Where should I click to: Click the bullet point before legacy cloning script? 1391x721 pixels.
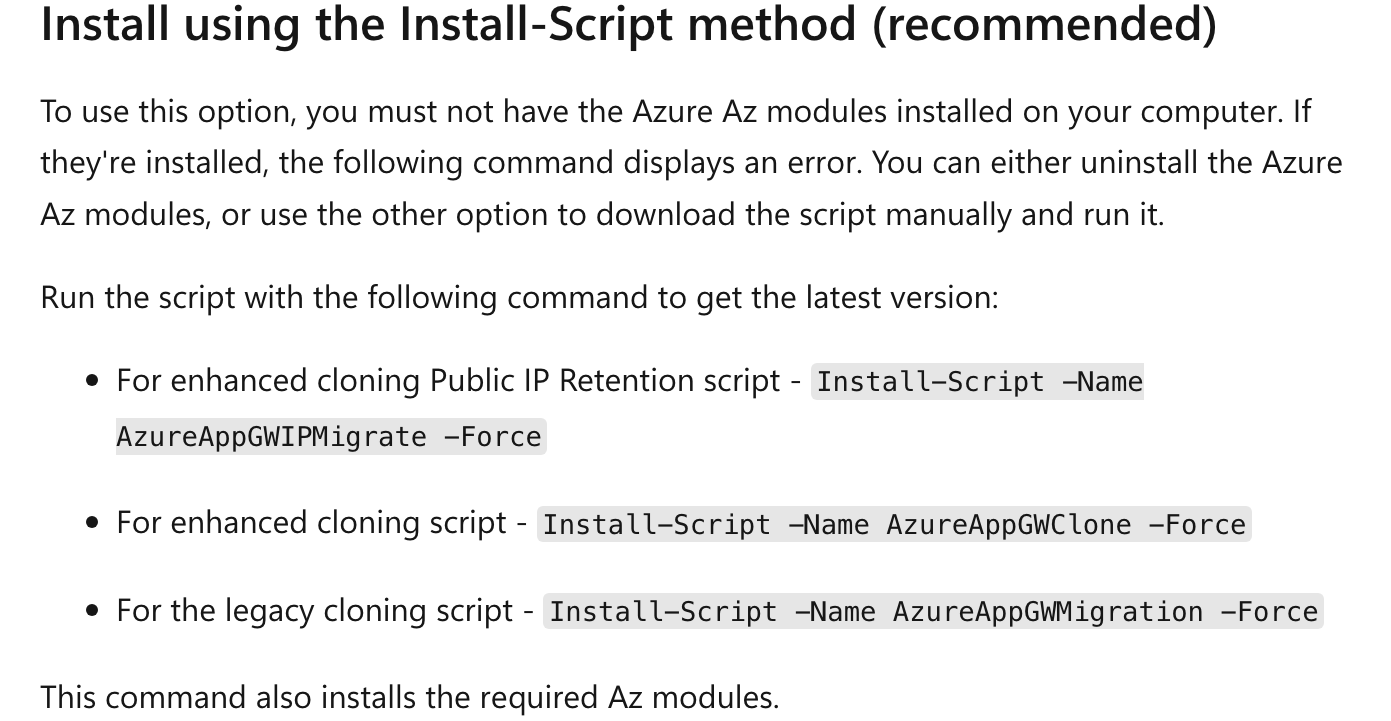pyautogui.click(x=93, y=611)
